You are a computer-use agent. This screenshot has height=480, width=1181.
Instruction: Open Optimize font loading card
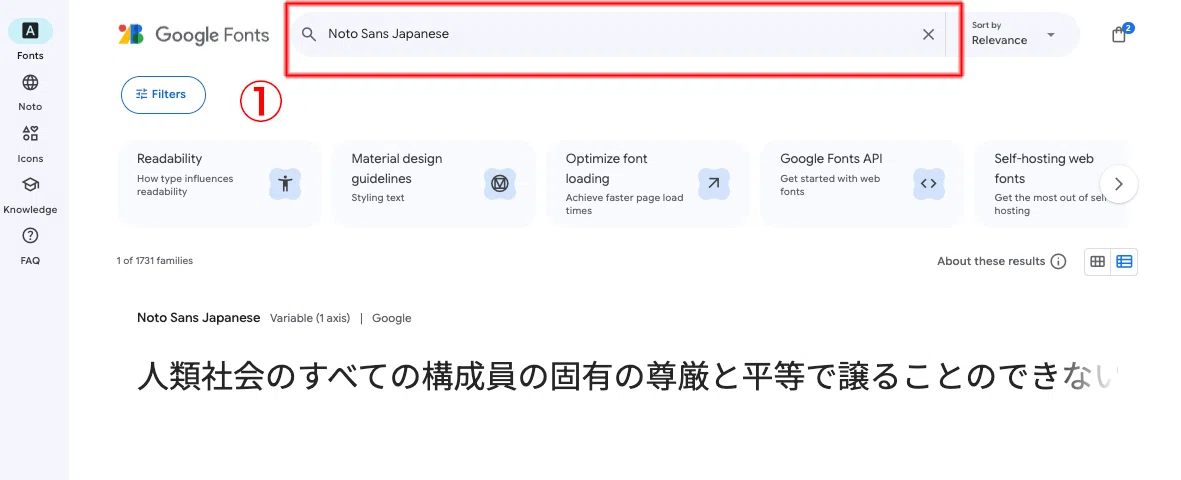click(x=648, y=184)
